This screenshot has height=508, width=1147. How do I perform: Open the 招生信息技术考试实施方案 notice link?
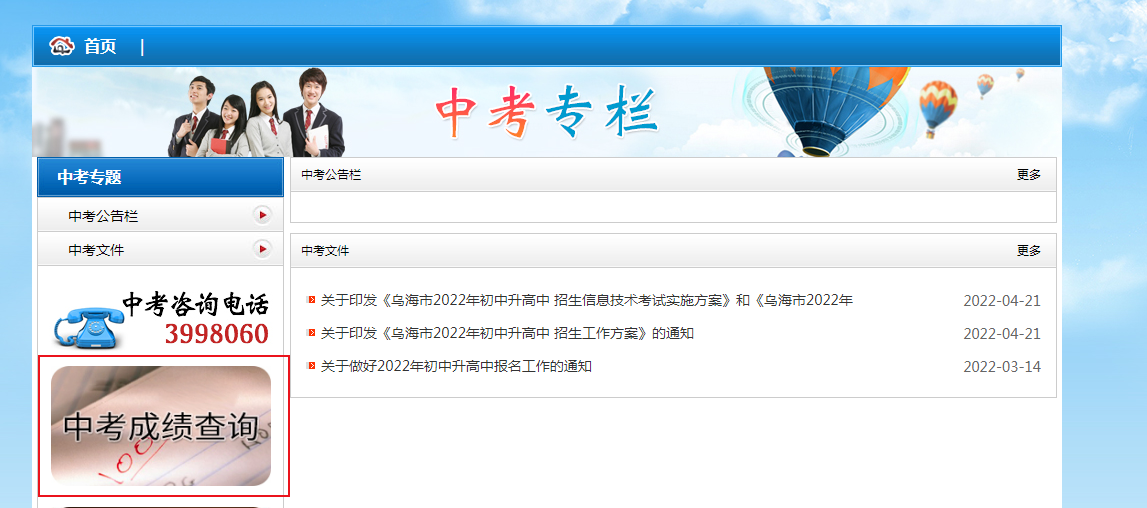coord(587,301)
